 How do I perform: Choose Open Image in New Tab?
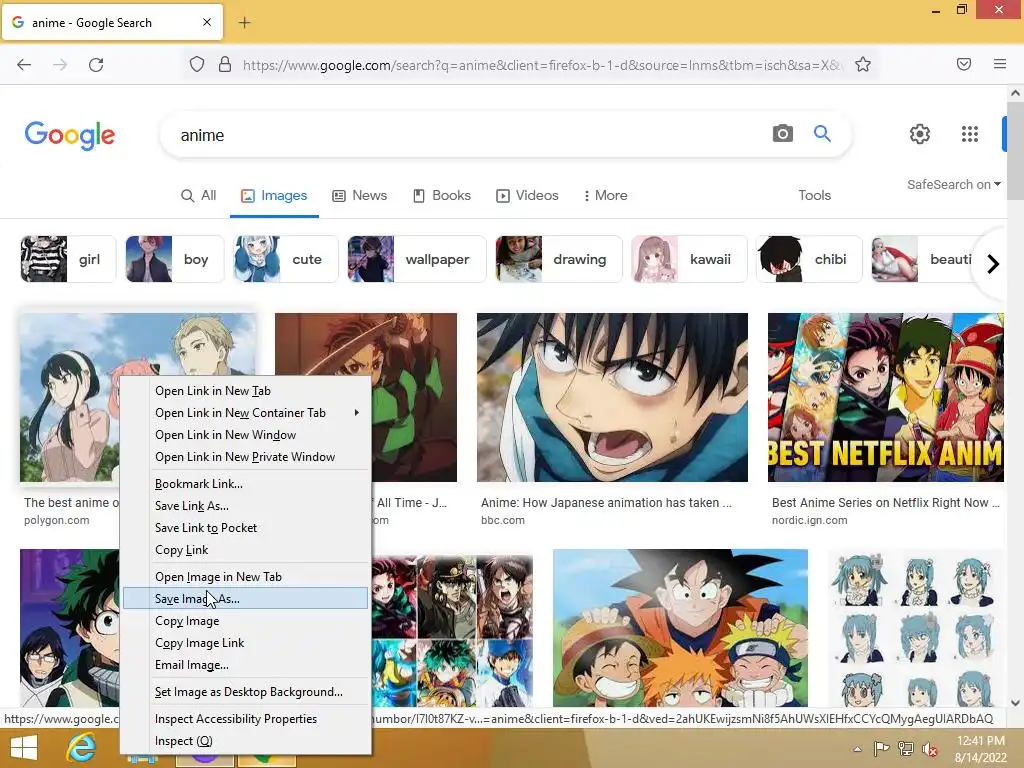246,577
